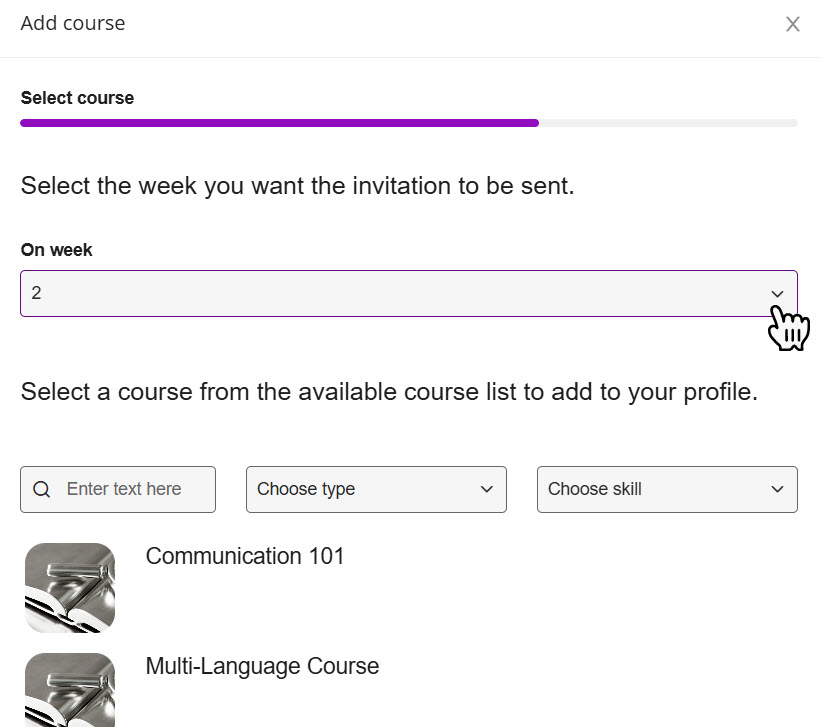Close the Add course dialog

792,24
